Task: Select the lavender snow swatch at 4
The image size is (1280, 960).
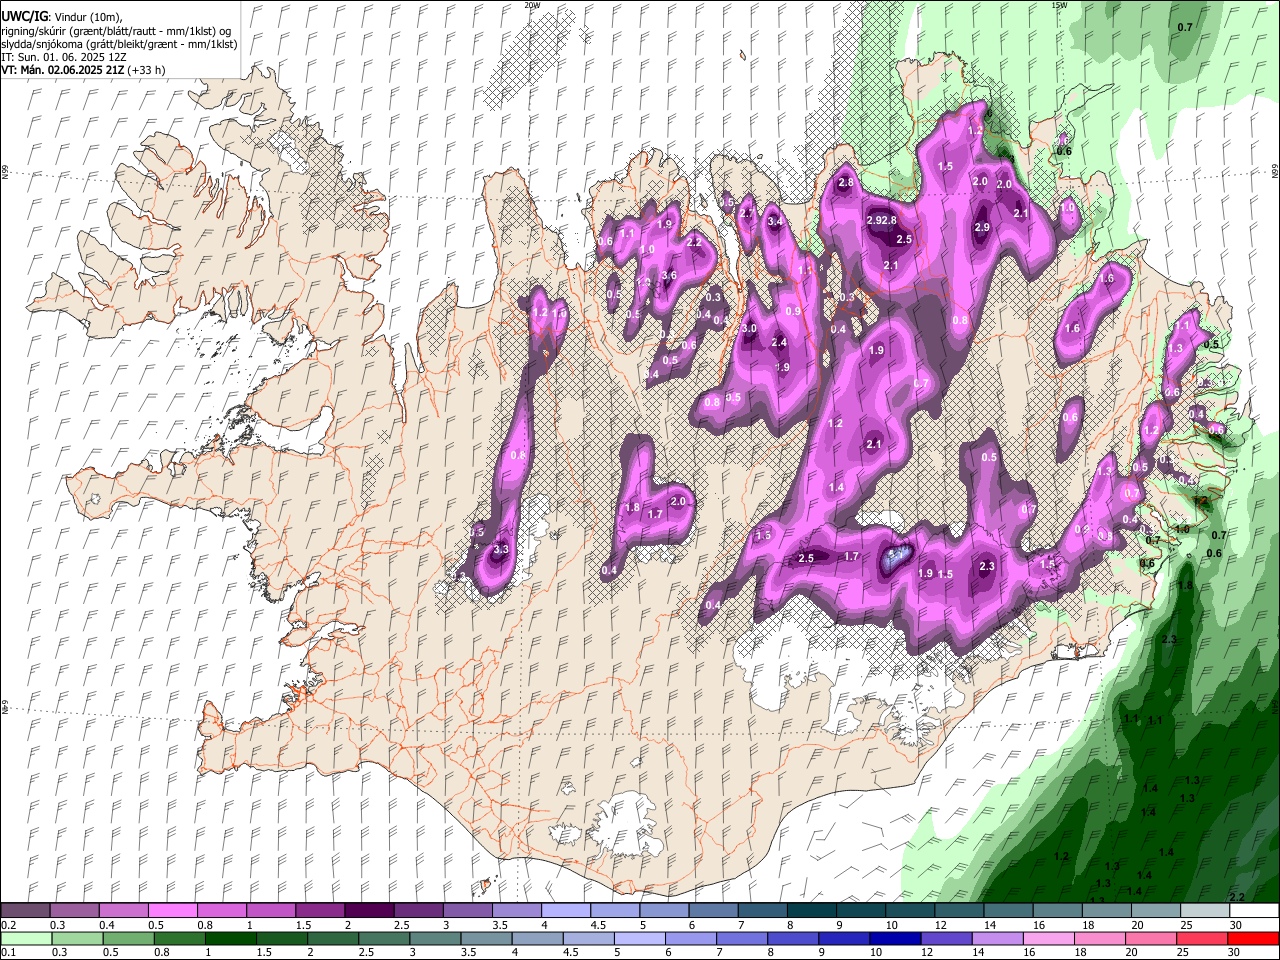Action: (566, 911)
